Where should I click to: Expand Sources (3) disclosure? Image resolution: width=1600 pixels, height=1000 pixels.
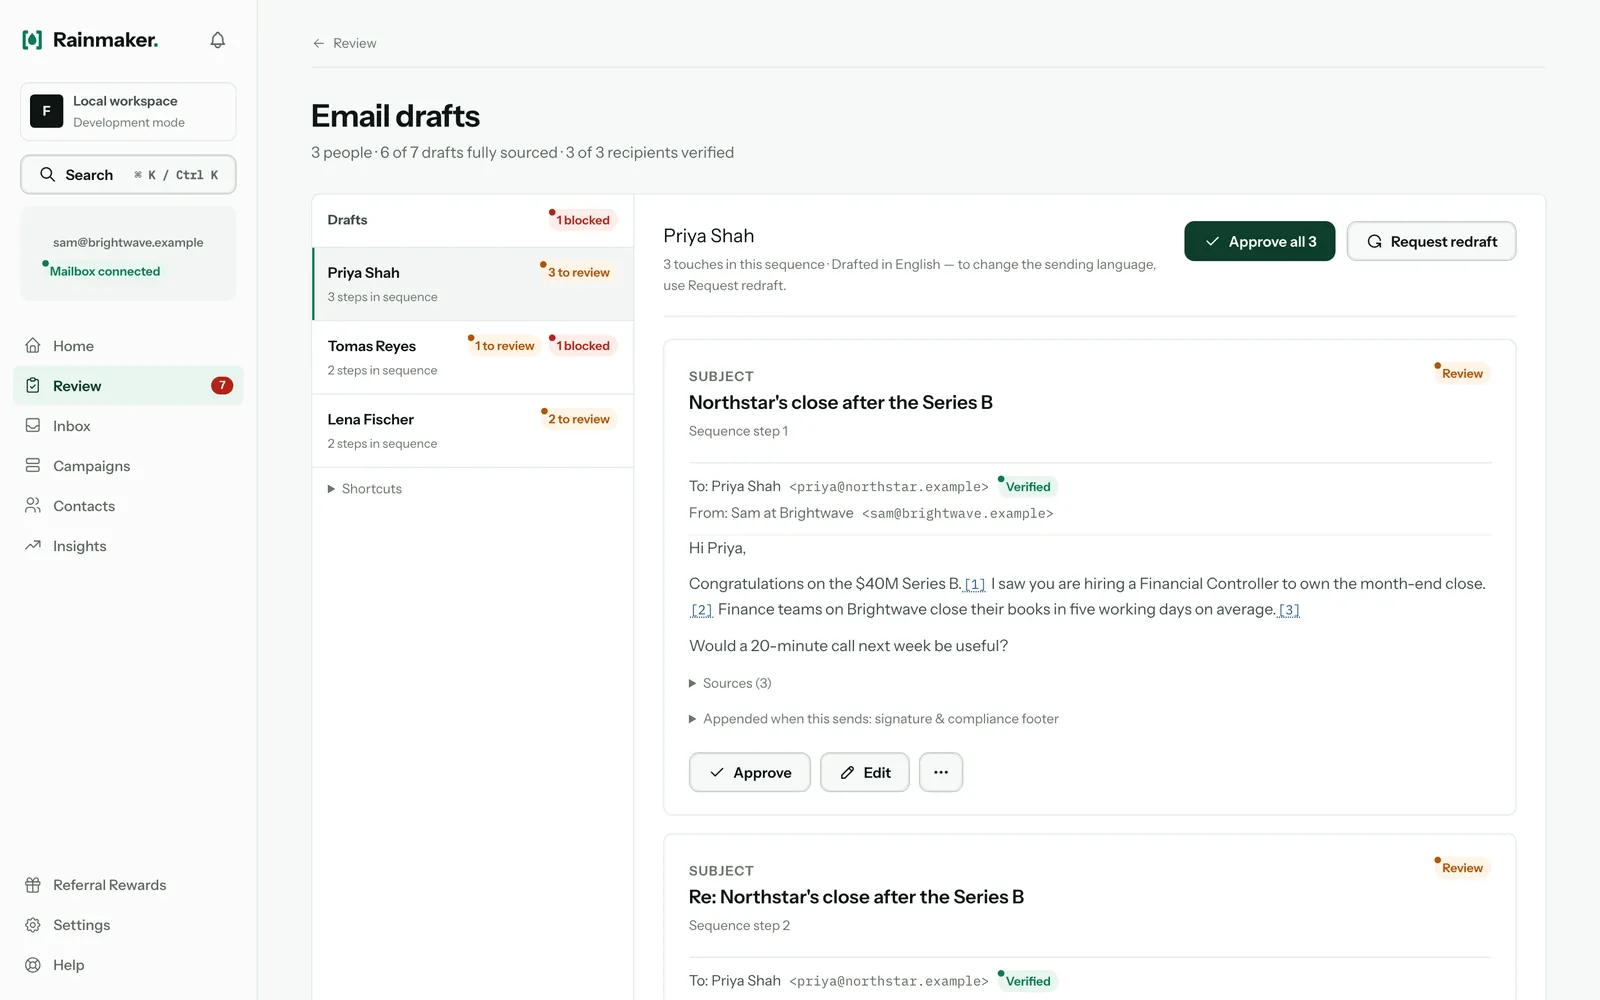pyautogui.click(x=730, y=683)
